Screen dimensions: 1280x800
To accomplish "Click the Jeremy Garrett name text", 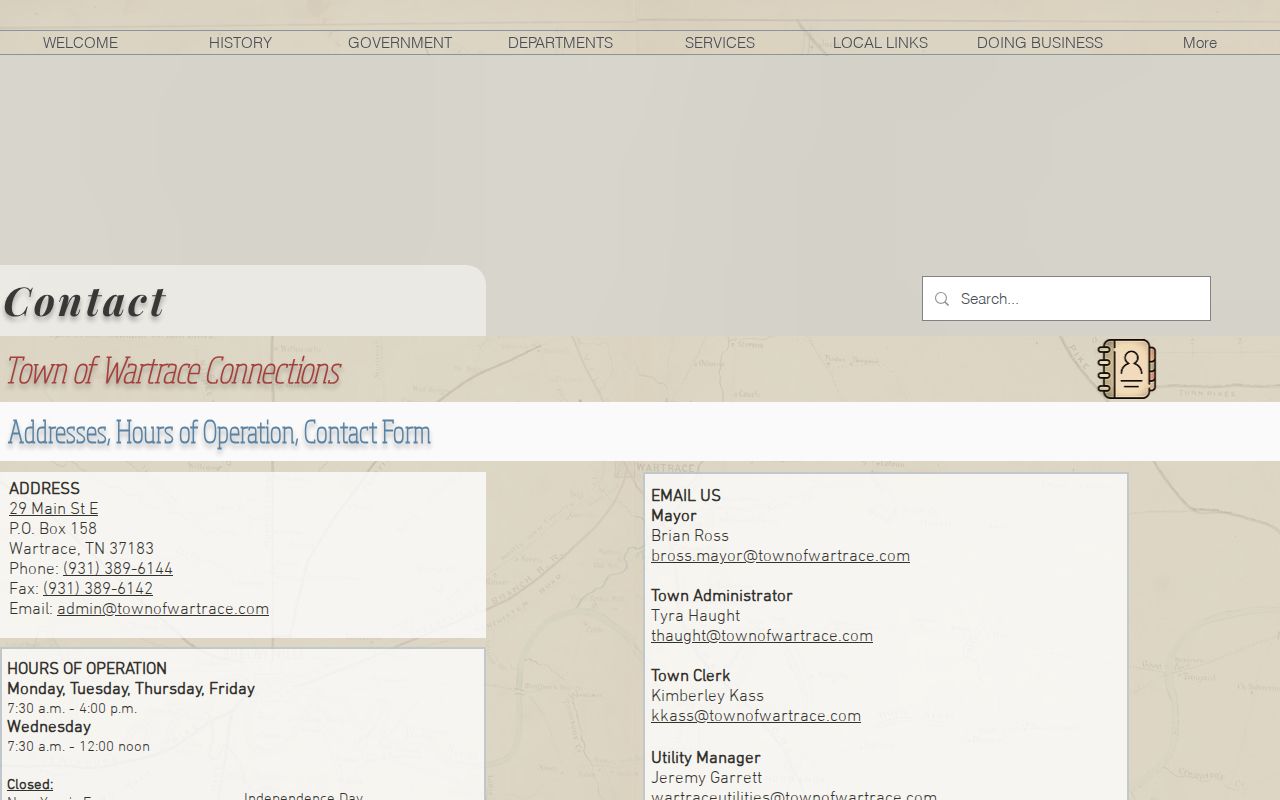I will tap(706, 778).
